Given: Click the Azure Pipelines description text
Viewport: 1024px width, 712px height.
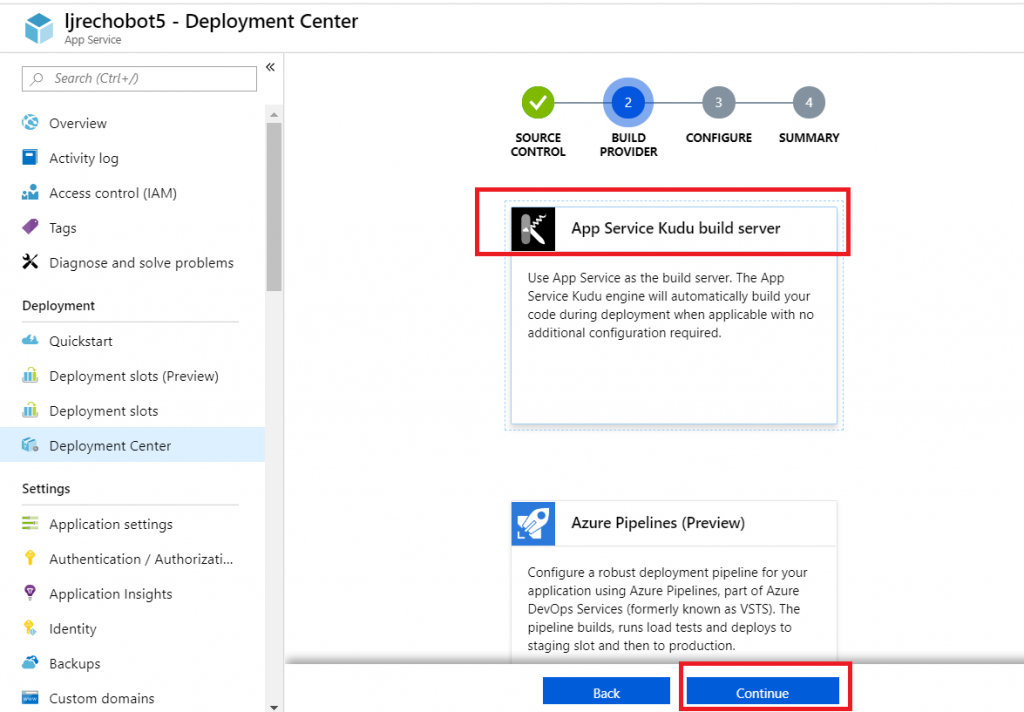Looking at the screenshot, I should tap(667, 609).
